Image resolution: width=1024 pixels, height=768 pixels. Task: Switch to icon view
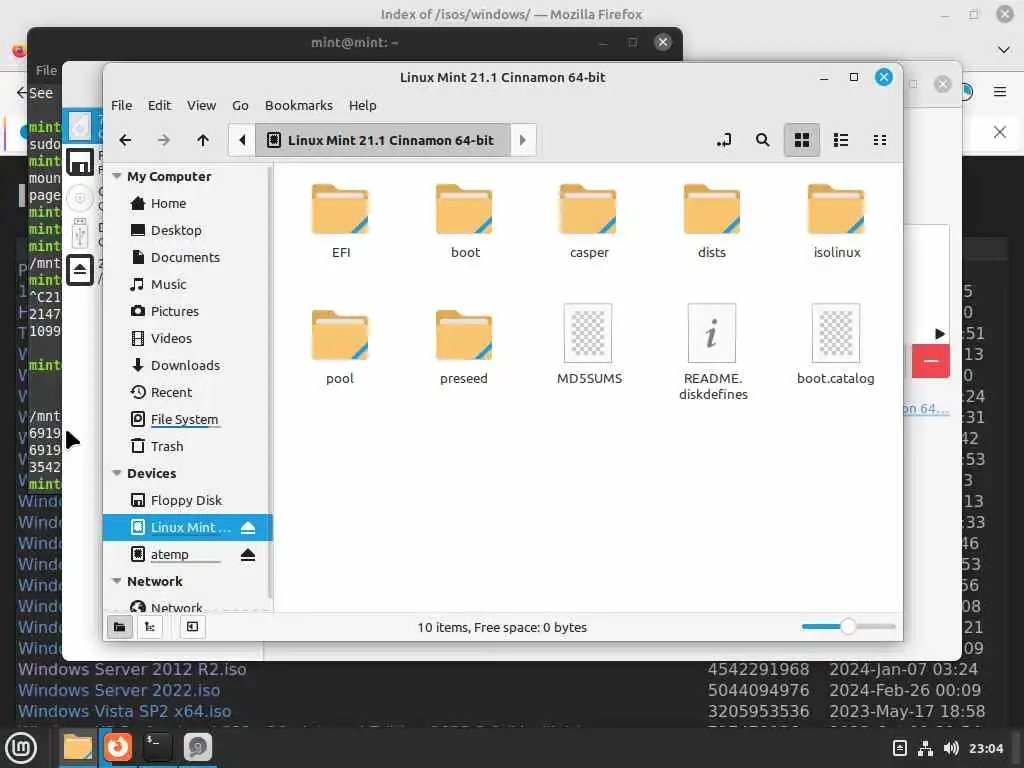(801, 140)
